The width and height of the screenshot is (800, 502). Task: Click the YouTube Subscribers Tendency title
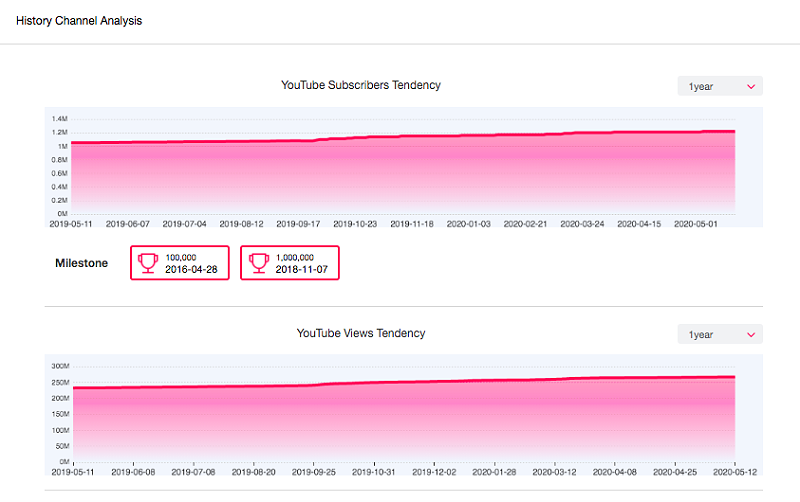(361, 85)
